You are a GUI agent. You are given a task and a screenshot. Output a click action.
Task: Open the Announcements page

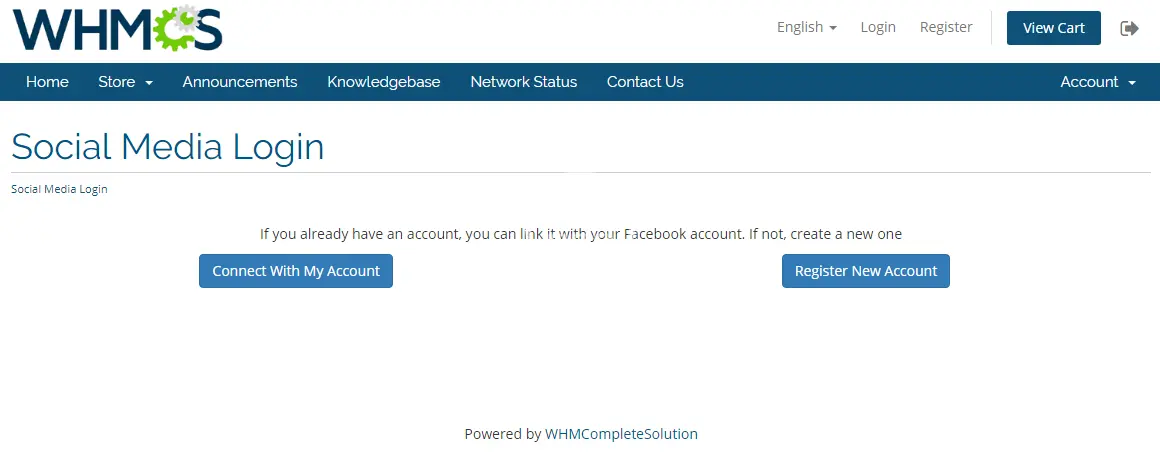[240, 82]
